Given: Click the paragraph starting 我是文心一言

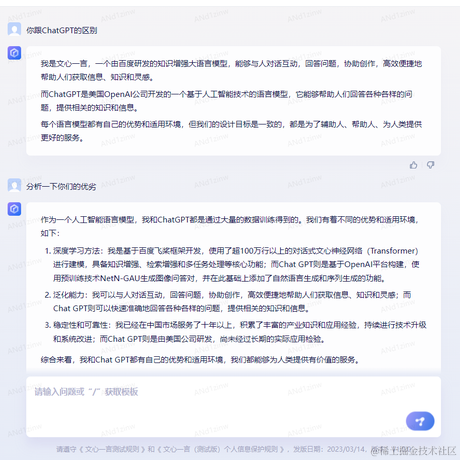Looking at the screenshot, I should click(x=231, y=70).
